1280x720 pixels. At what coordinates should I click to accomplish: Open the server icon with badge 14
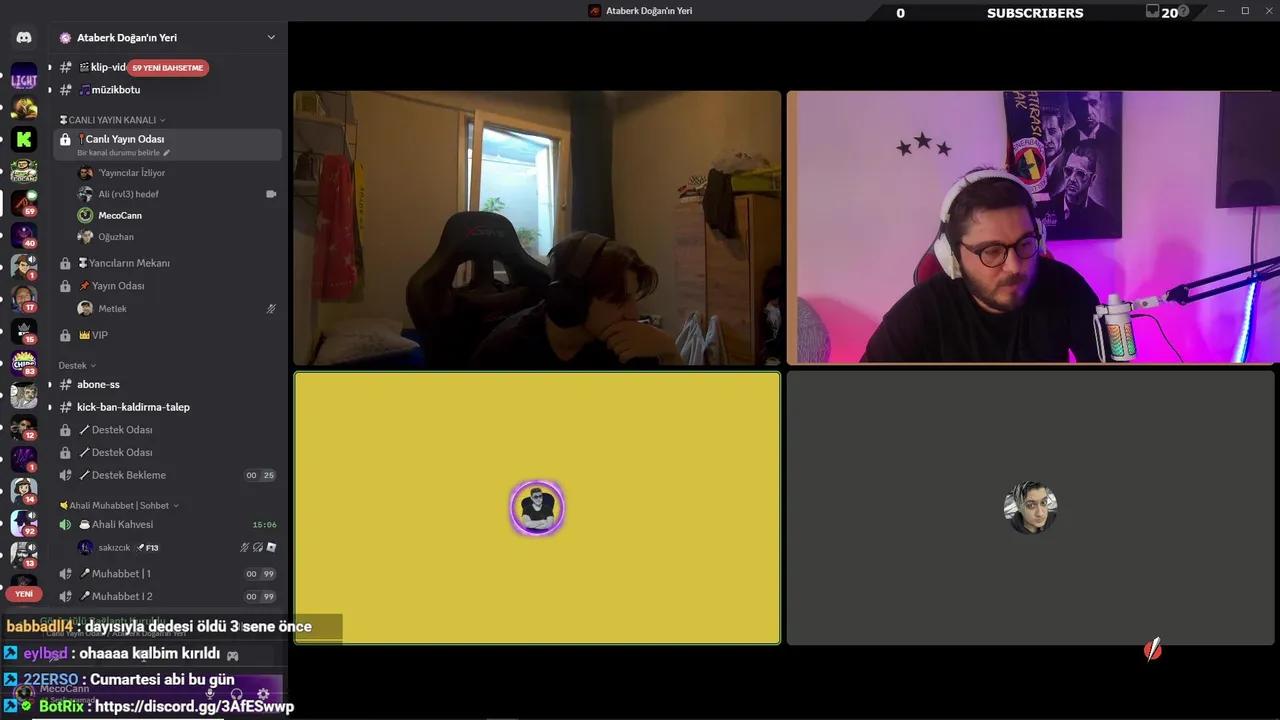(x=24, y=490)
